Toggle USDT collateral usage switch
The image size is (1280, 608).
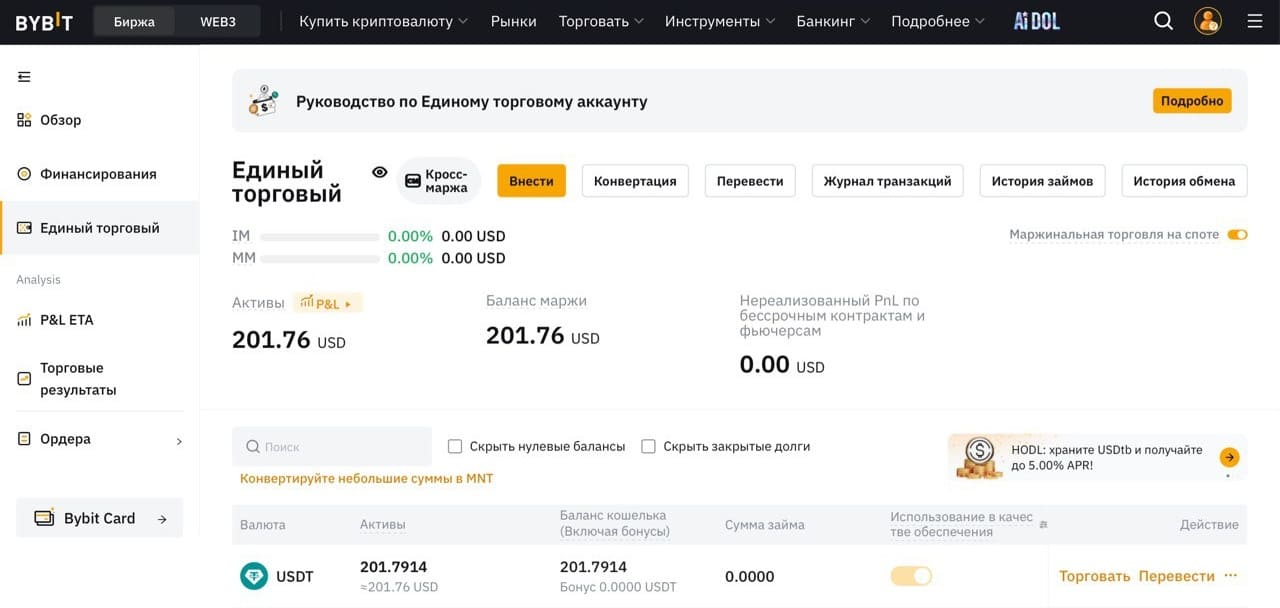point(911,576)
